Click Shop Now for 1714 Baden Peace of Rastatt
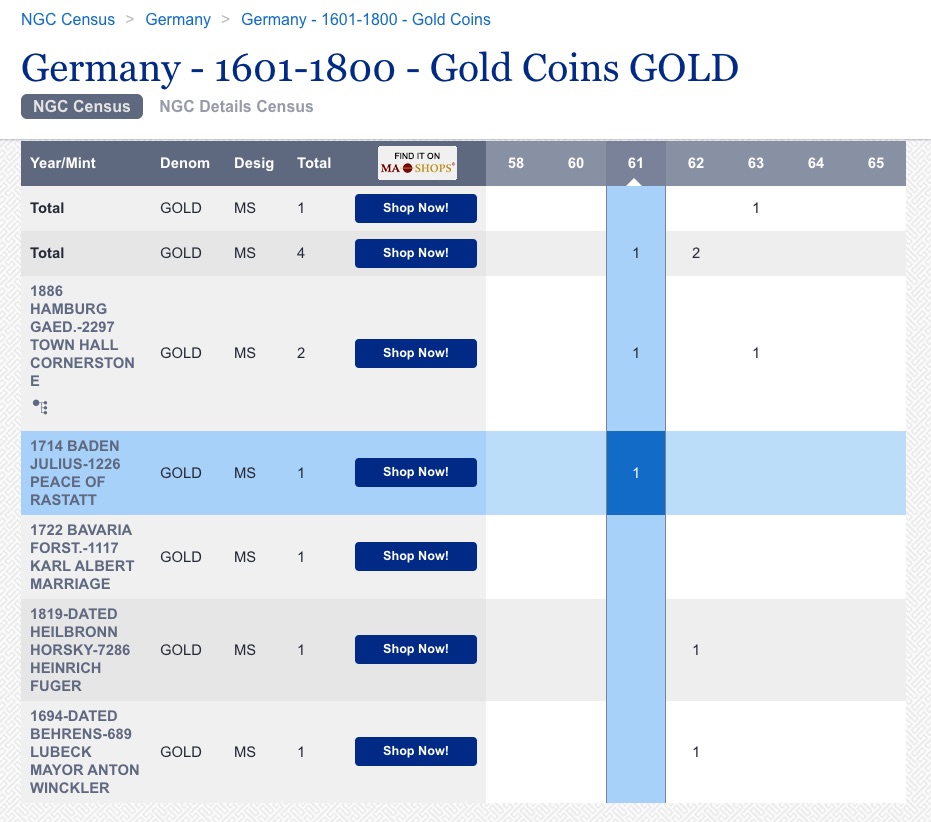Screen dimensions: 931x822 (416, 472)
